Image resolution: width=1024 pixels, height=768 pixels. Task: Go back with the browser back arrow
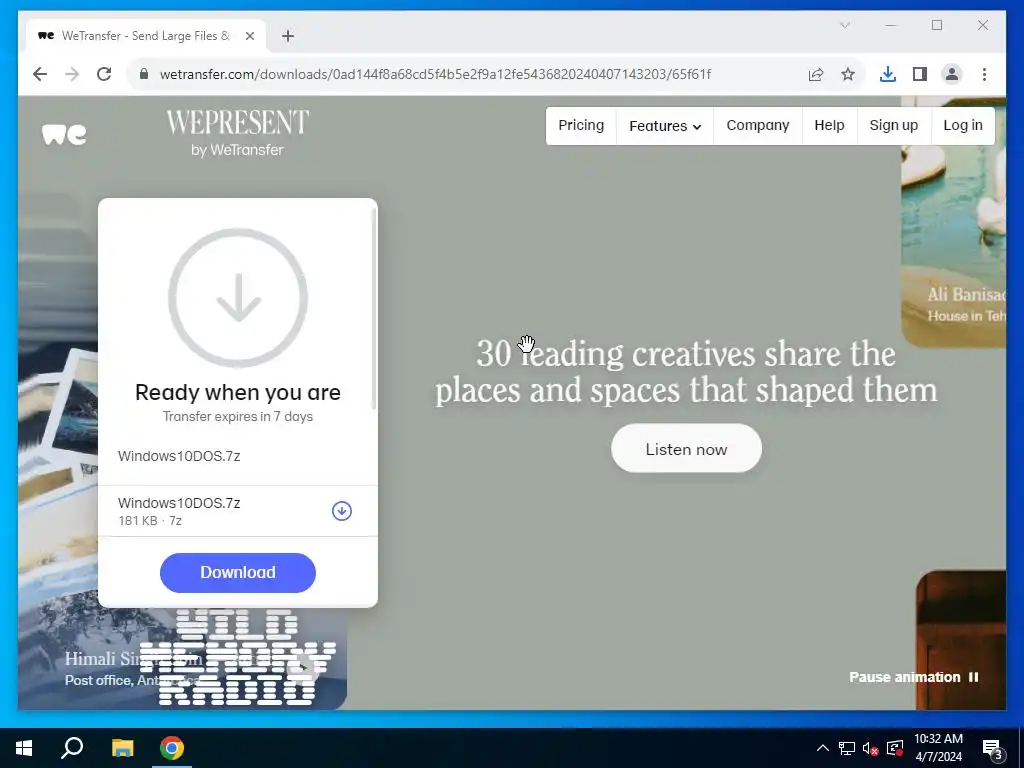[40, 74]
